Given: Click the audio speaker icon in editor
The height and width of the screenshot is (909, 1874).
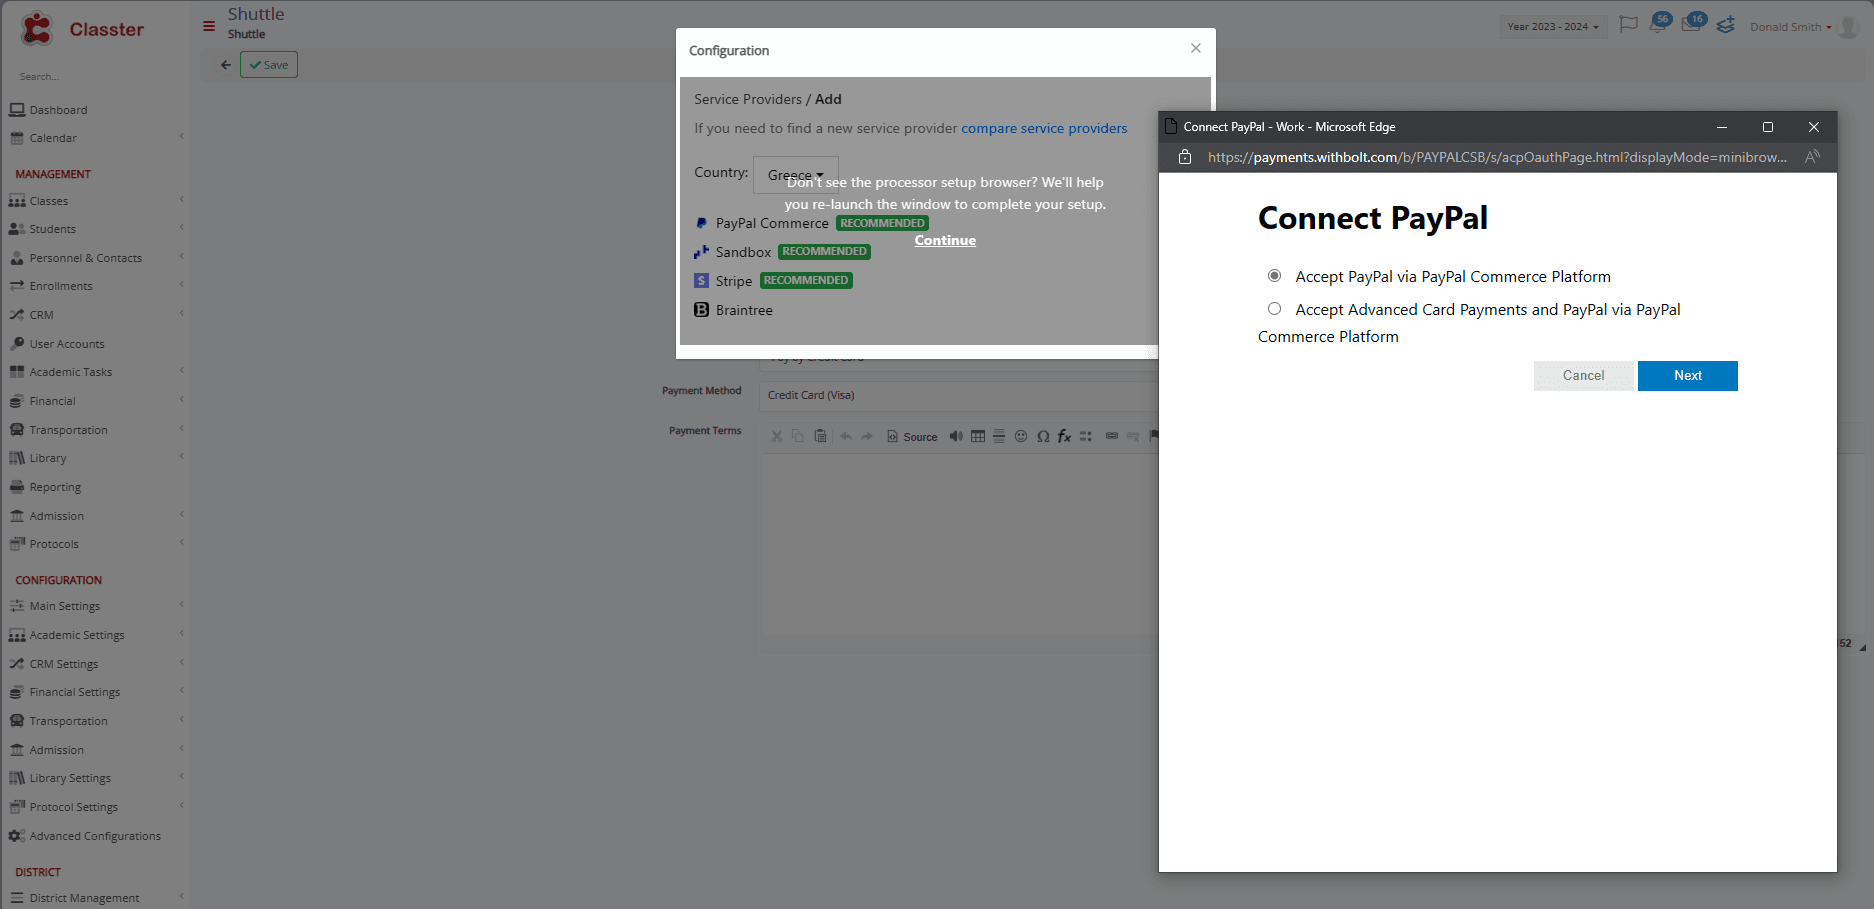Looking at the screenshot, I should point(956,436).
